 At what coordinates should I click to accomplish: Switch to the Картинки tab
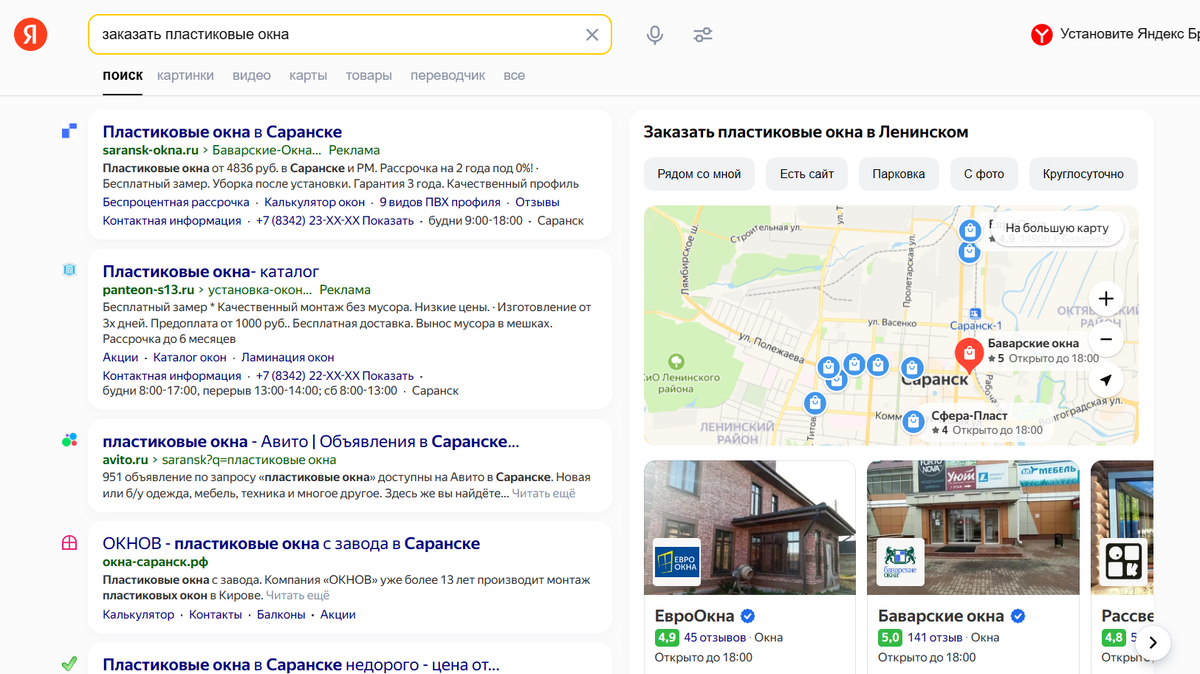click(185, 75)
